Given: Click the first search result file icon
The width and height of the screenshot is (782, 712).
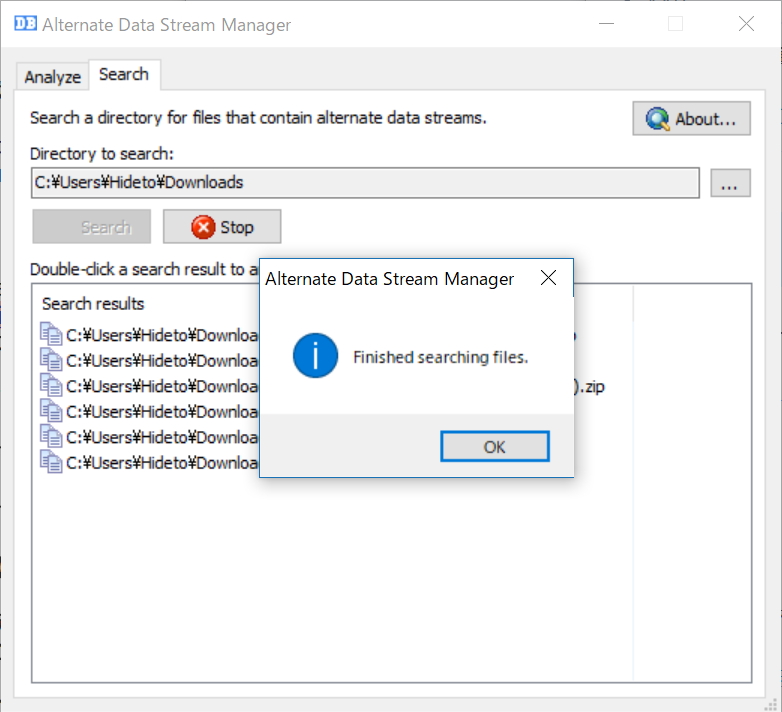Looking at the screenshot, I should coord(51,334).
